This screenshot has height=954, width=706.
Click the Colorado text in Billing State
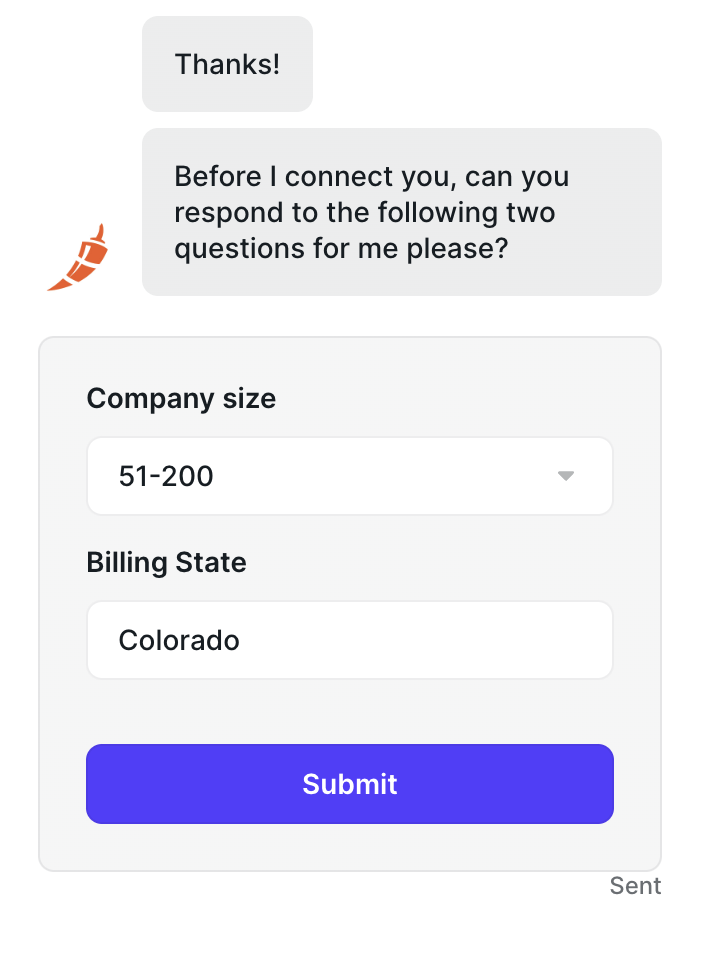pos(179,640)
